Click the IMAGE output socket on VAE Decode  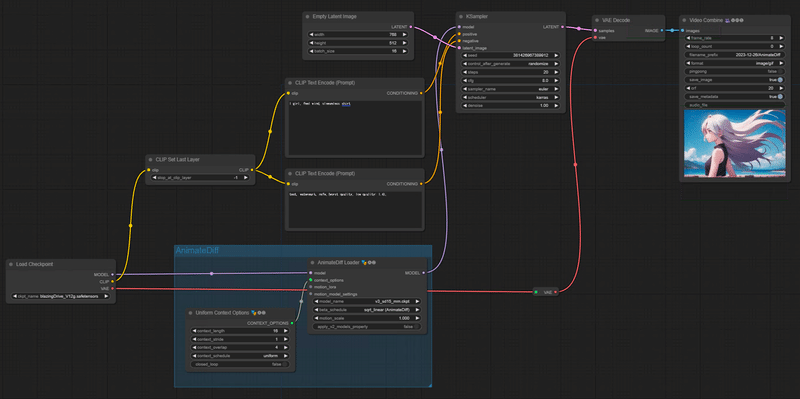tap(662, 31)
